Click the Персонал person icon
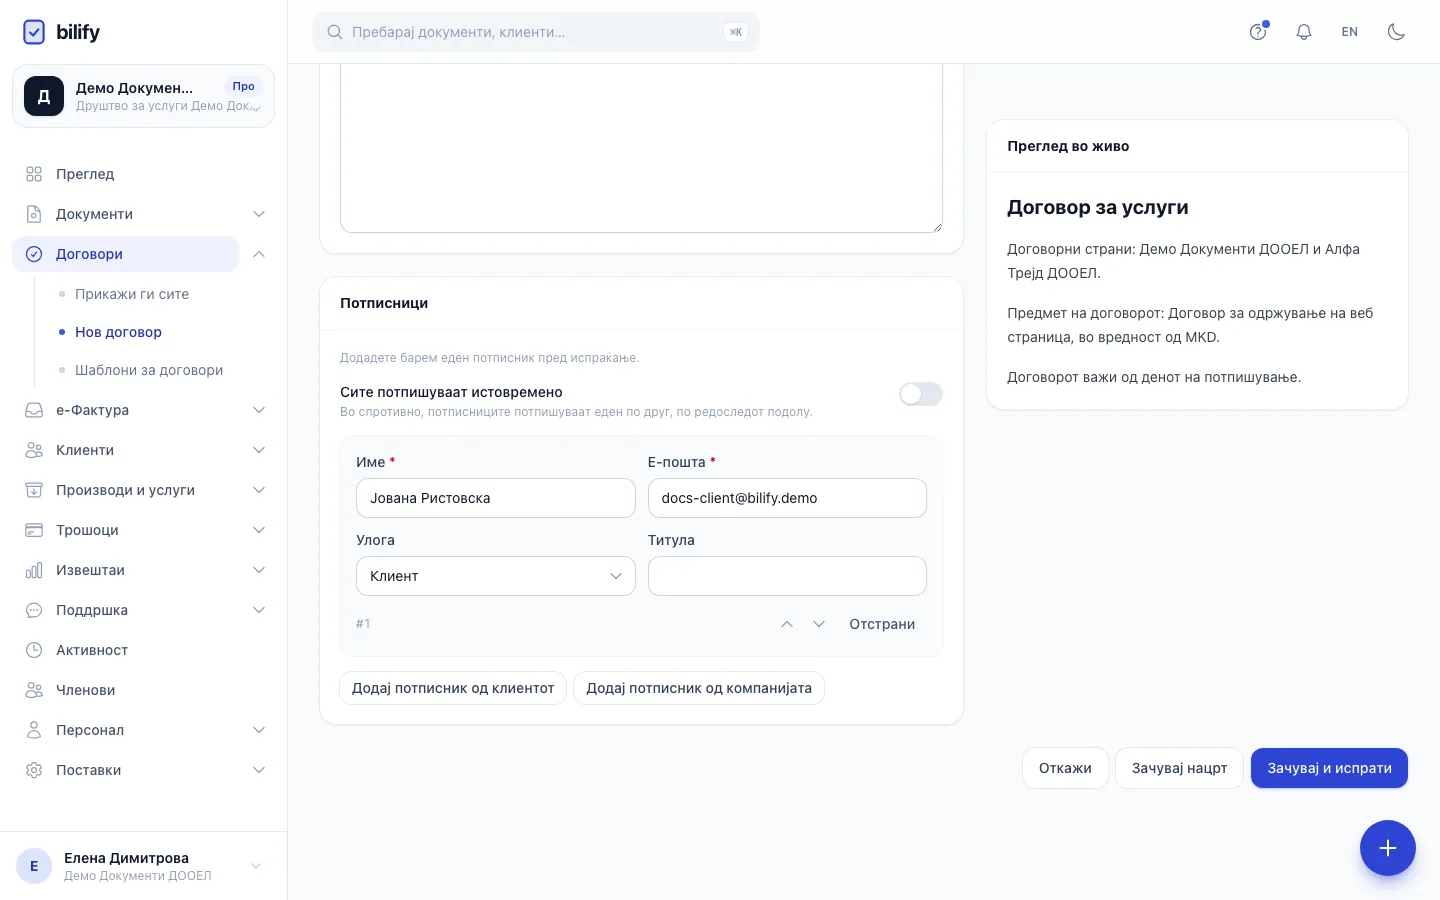The height and width of the screenshot is (900, 1440). click(34, 730)
